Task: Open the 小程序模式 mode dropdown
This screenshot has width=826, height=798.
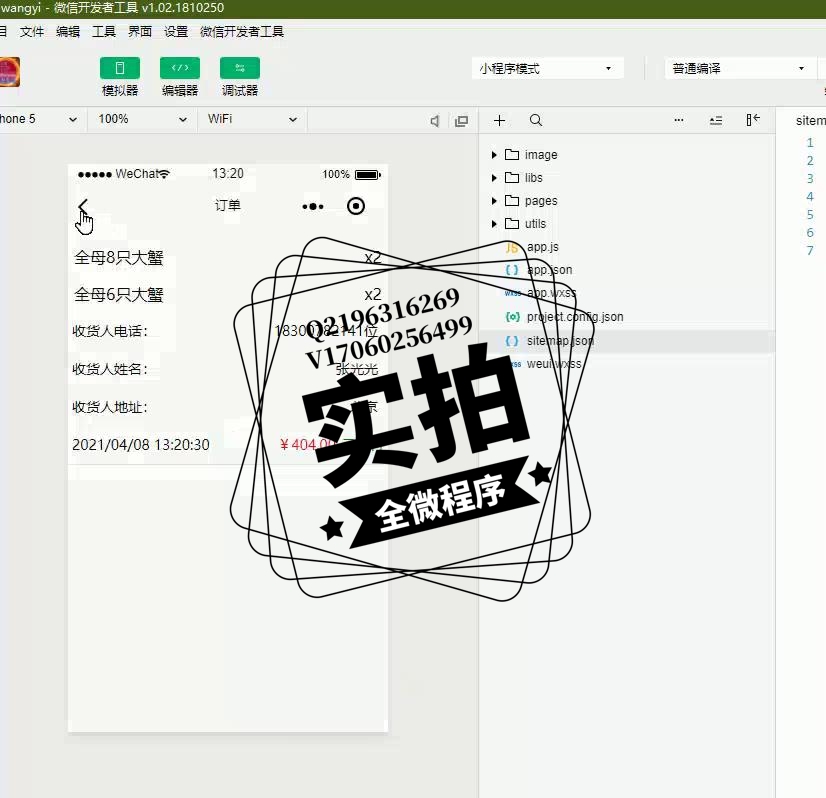Action: [x=547, y=68]
